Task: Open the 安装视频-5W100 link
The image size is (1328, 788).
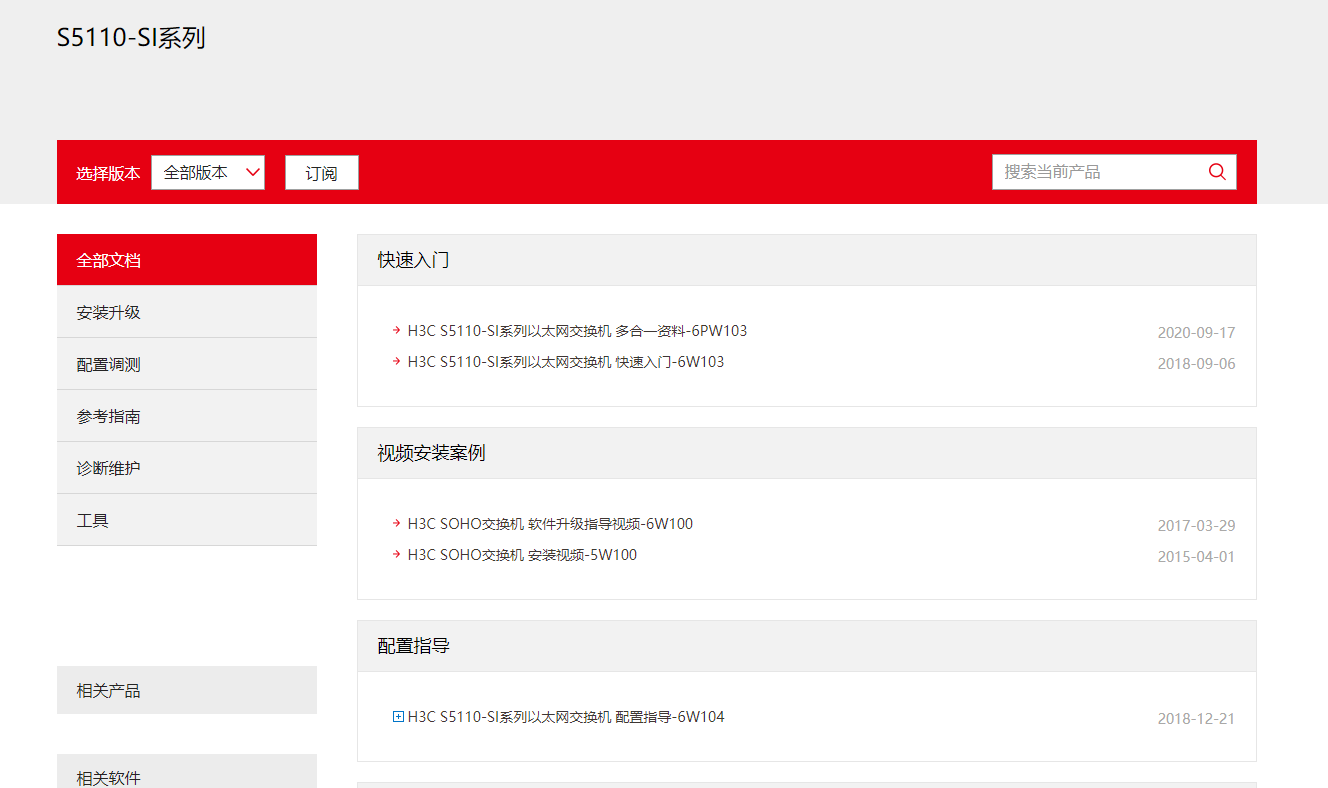Action: coord(522,555)
